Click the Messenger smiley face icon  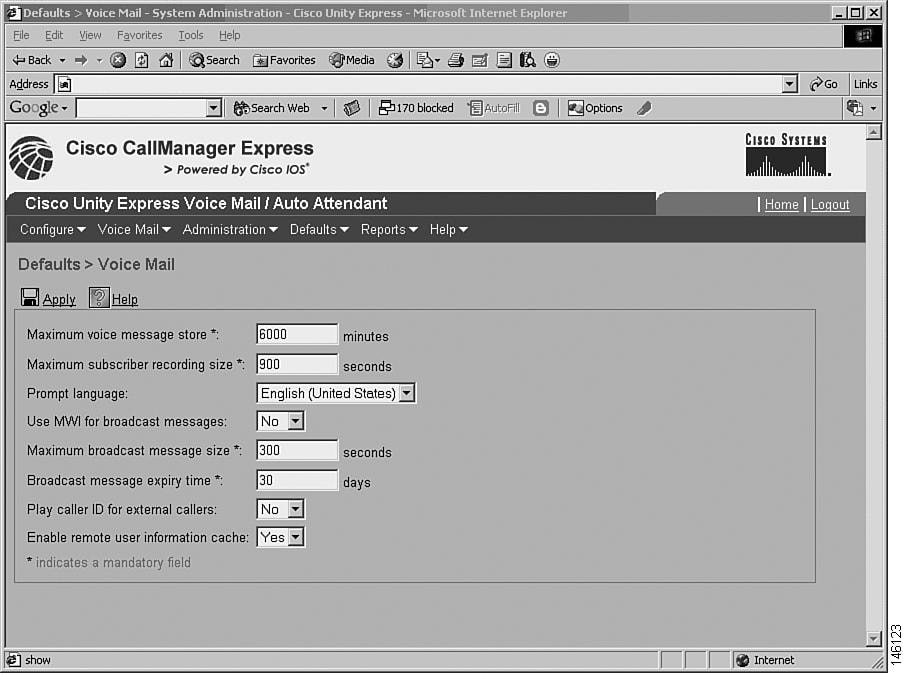point(552,60)
